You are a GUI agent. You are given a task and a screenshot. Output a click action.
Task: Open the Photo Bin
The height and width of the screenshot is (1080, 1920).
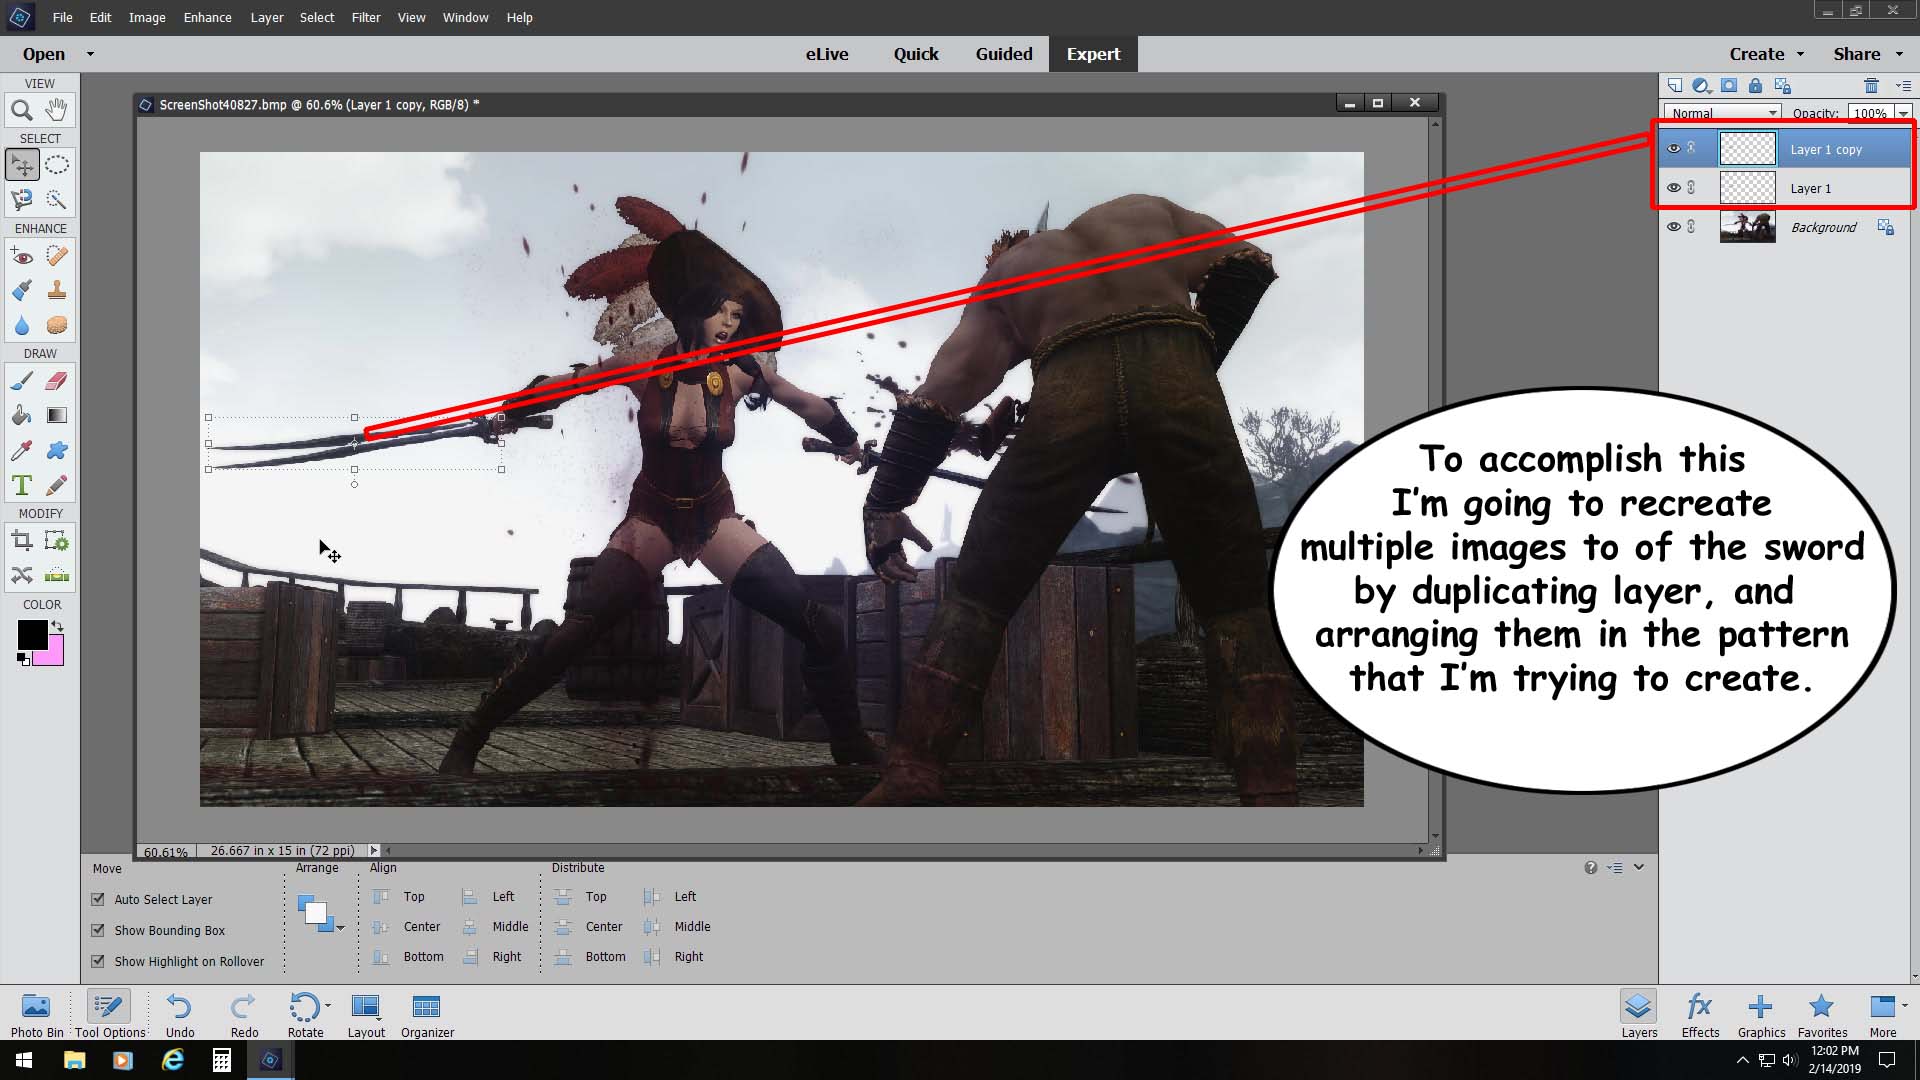point(37,1014)
